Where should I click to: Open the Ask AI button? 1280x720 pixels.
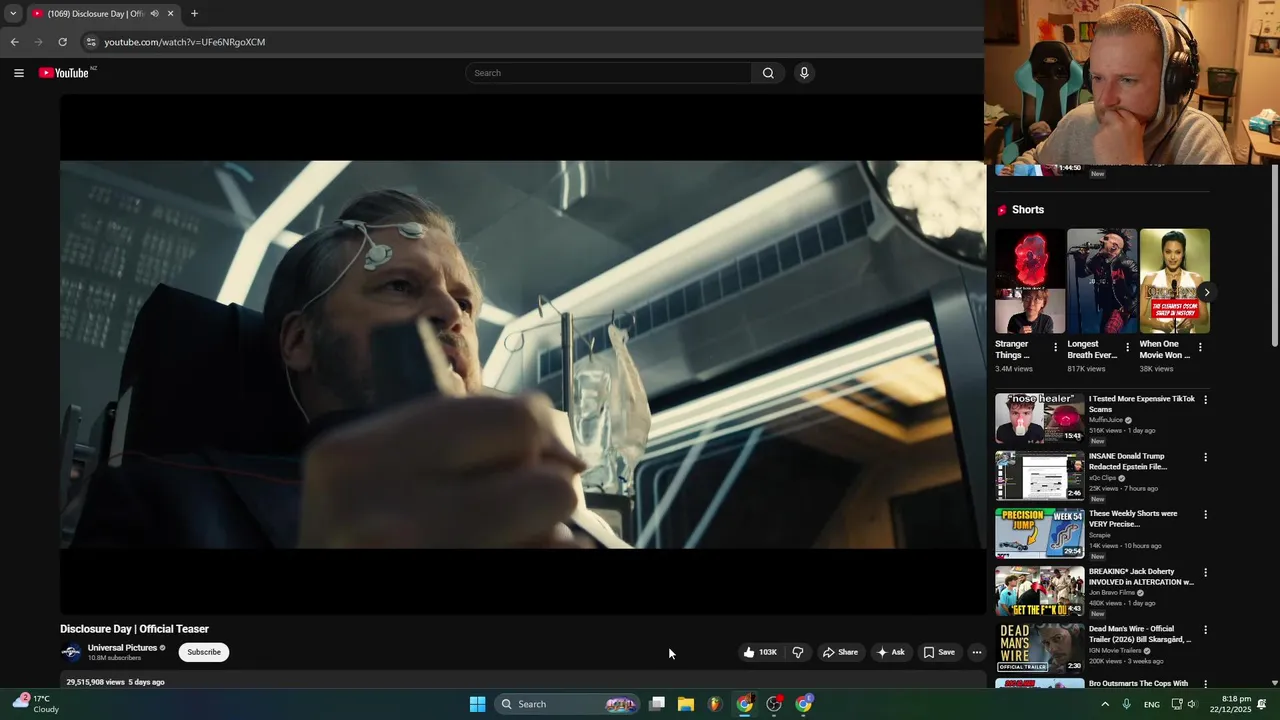(890, 652)
